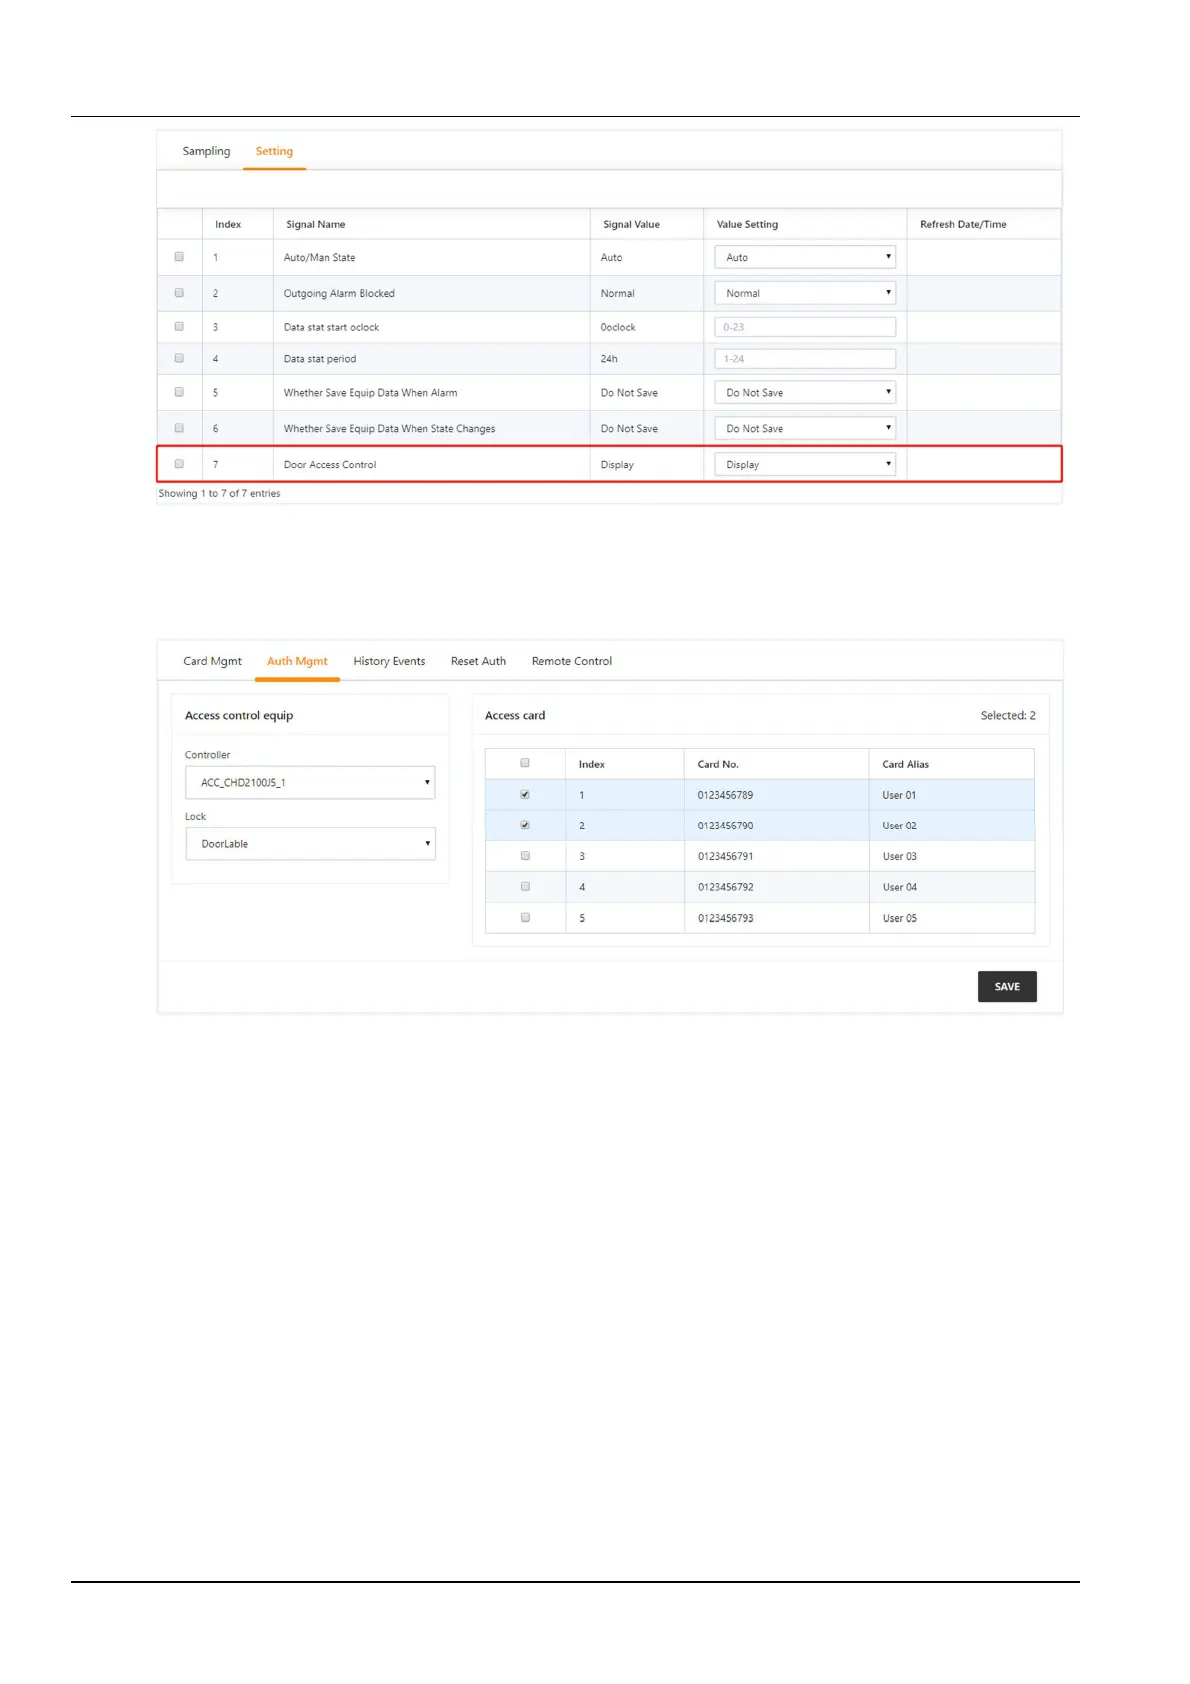Viewport: 1190px width, 1684px height.
Task: Open Auto/Man State value dropdown
Action: tap(805, 257)
